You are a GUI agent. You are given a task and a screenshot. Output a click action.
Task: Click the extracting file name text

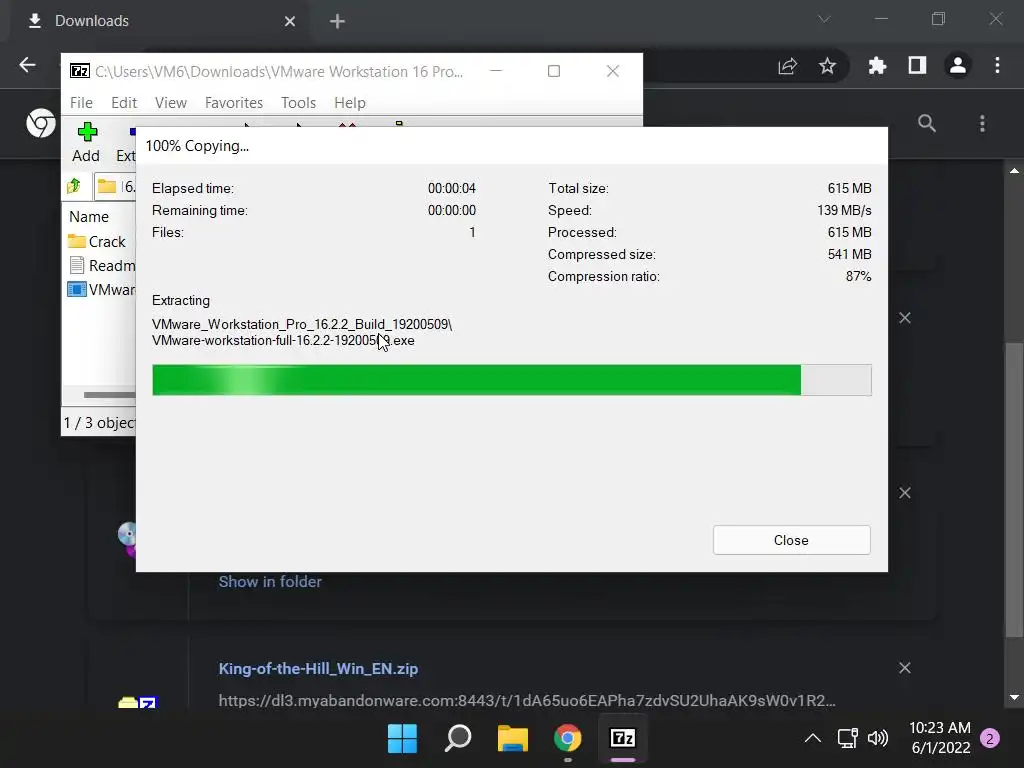tap(302, 332)
